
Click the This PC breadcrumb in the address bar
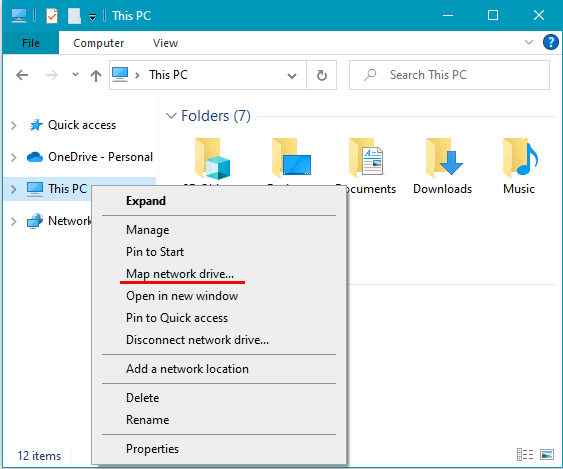168,75
